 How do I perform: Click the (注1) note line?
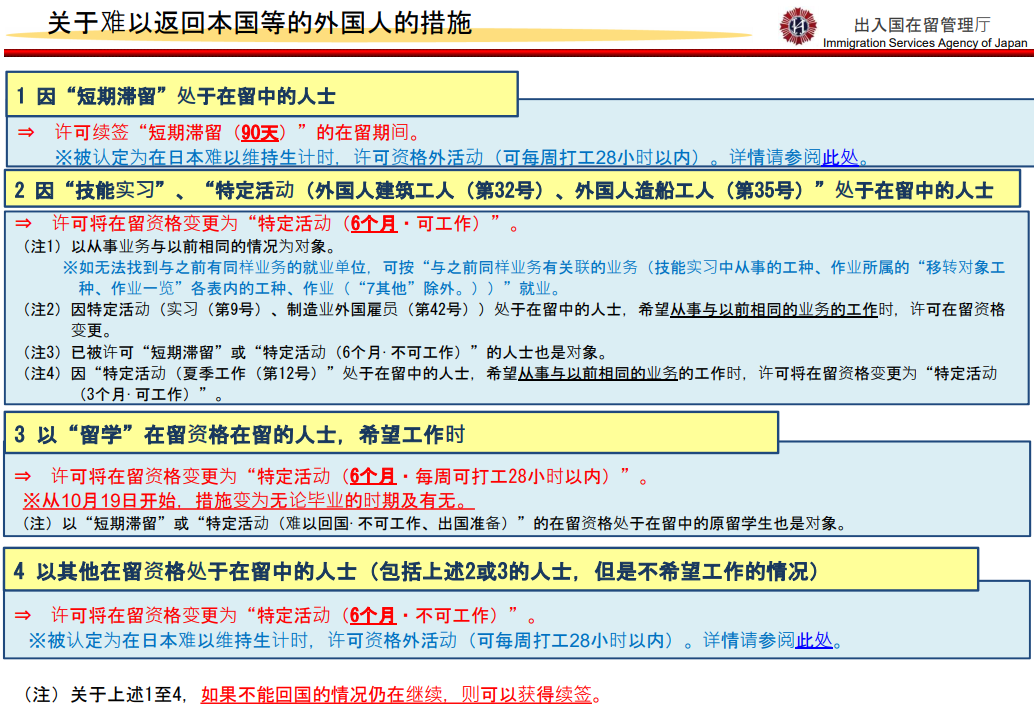click(x=178, y=247)
